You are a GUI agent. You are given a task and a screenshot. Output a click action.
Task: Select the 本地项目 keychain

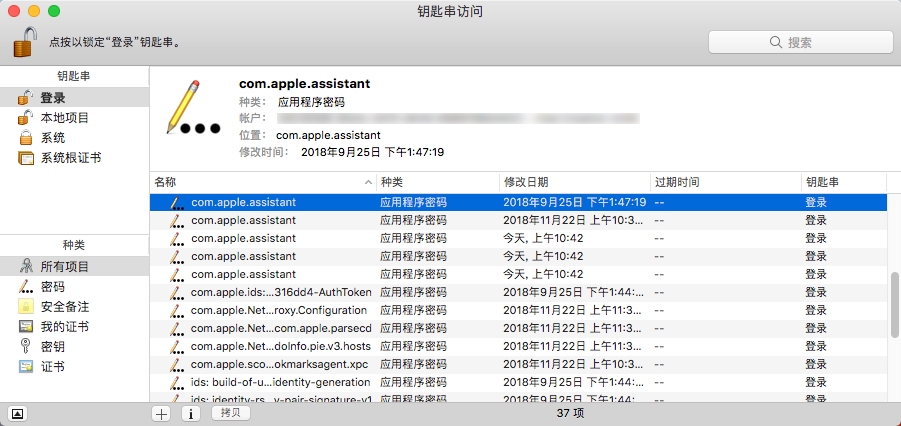pyautogui.click(x=64, y=118)
